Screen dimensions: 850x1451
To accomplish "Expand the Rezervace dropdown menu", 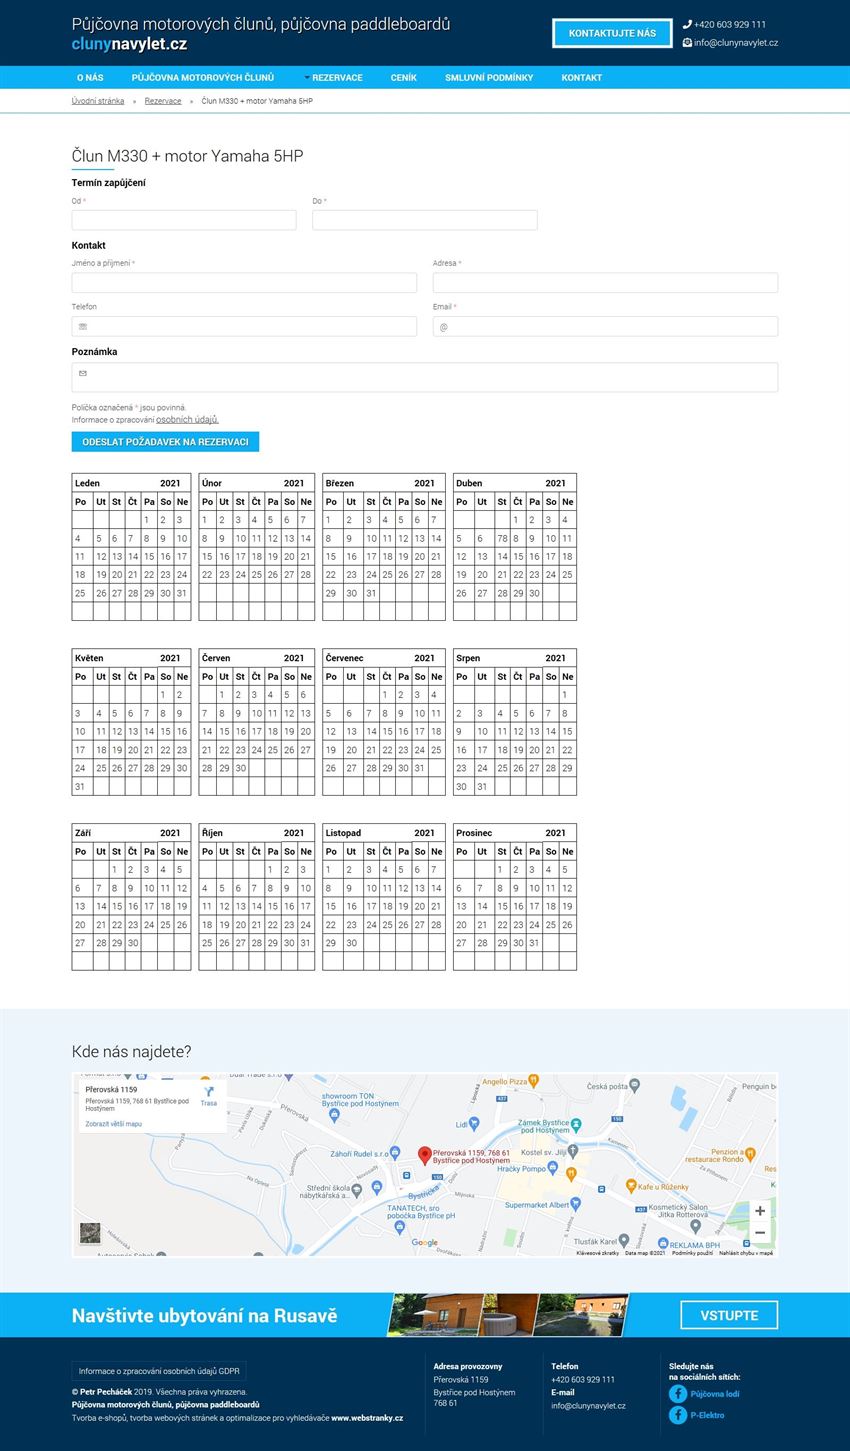I will pos(334,77).
